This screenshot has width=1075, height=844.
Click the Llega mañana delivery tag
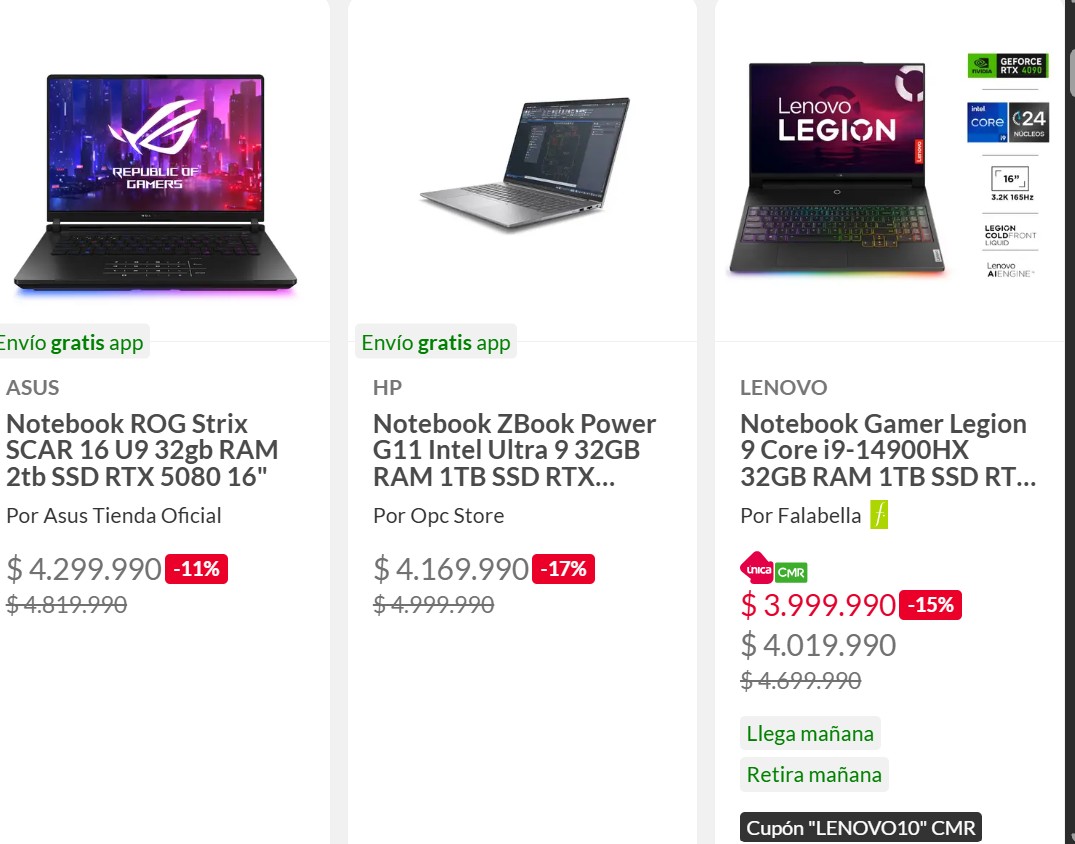coord(810,733)
